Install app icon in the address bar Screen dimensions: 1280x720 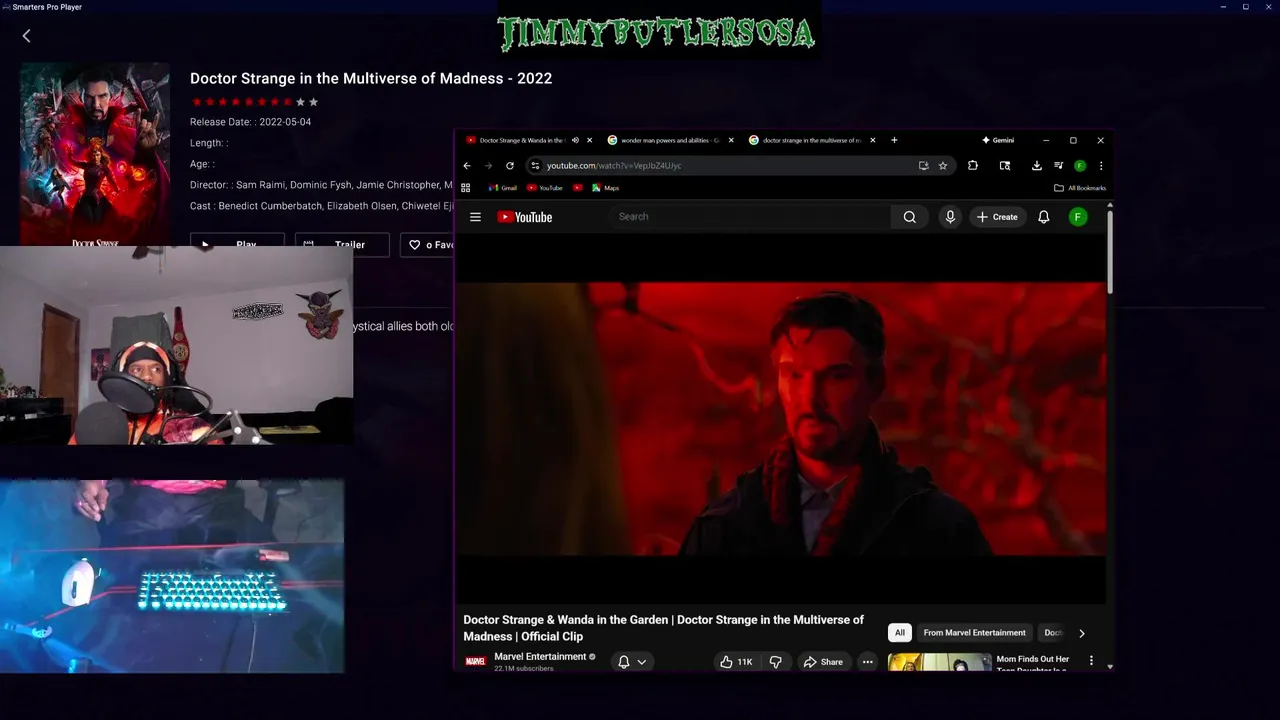[923, 166]
